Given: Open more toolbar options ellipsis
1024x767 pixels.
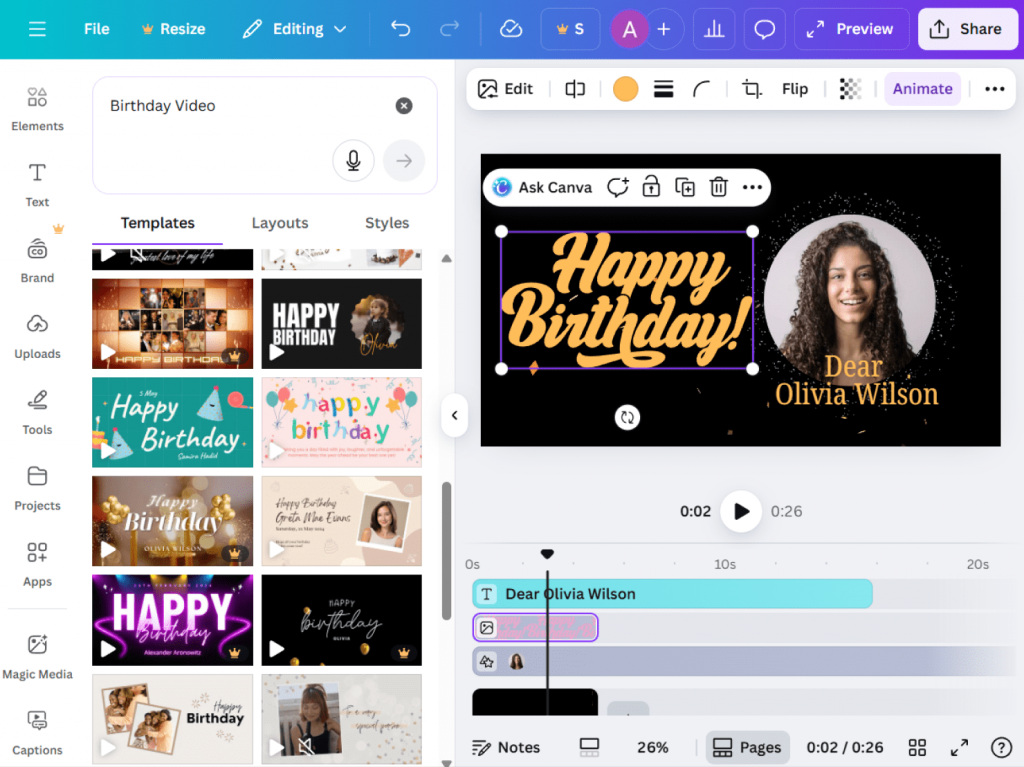Looking at the screenshot, I should click(x=994, y=89).
